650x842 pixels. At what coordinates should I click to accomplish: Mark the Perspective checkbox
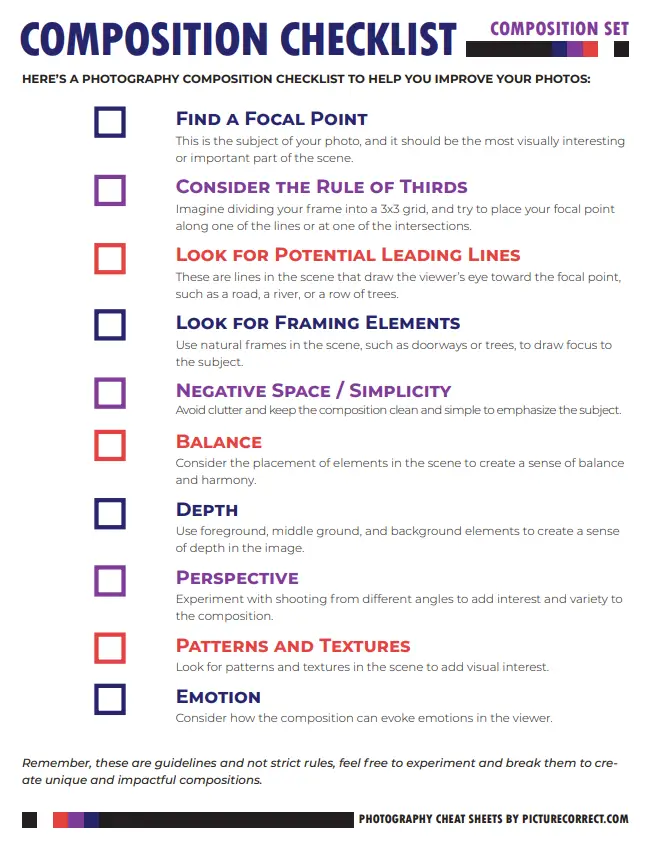point(110,581)
